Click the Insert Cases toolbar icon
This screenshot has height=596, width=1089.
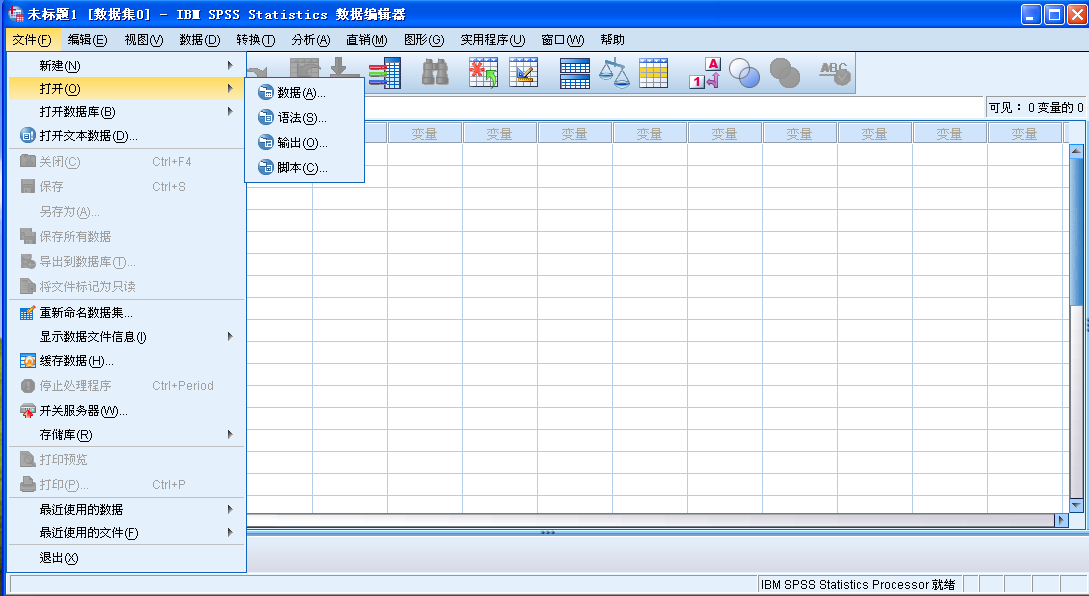(x=483, y=72)
